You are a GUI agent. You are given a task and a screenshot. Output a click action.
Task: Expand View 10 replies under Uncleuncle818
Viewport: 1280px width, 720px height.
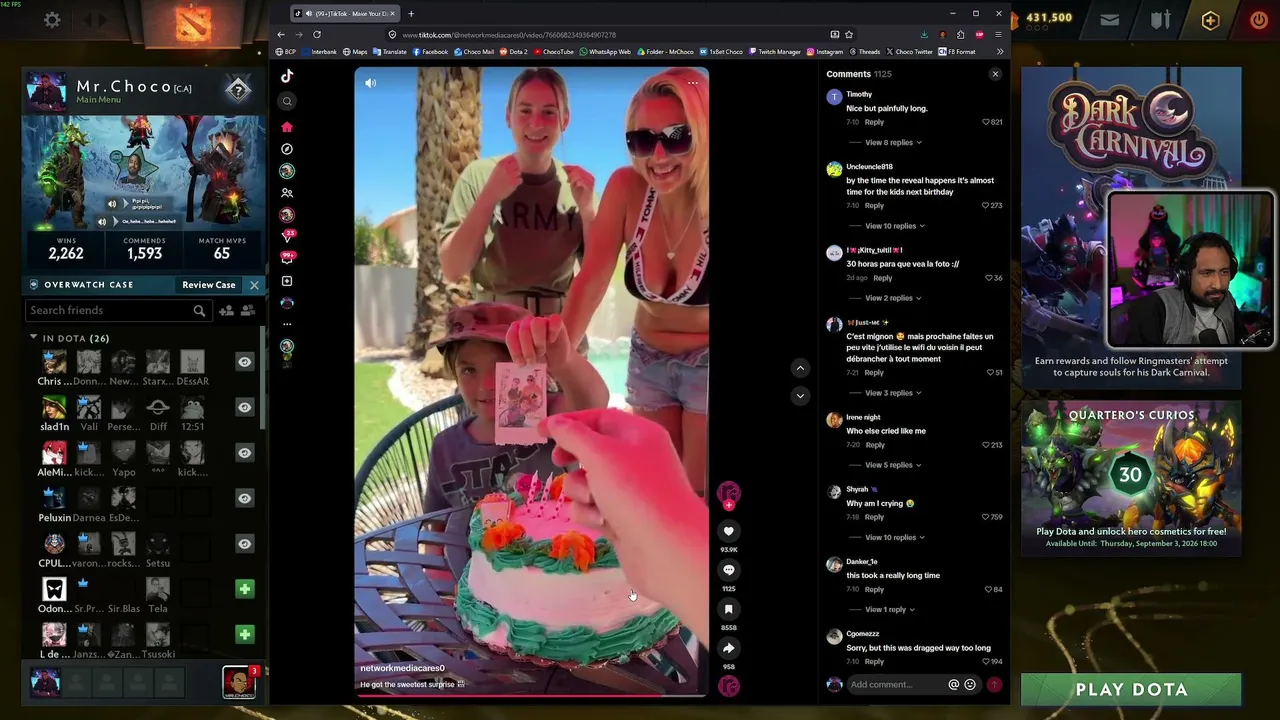click(894, 226)
